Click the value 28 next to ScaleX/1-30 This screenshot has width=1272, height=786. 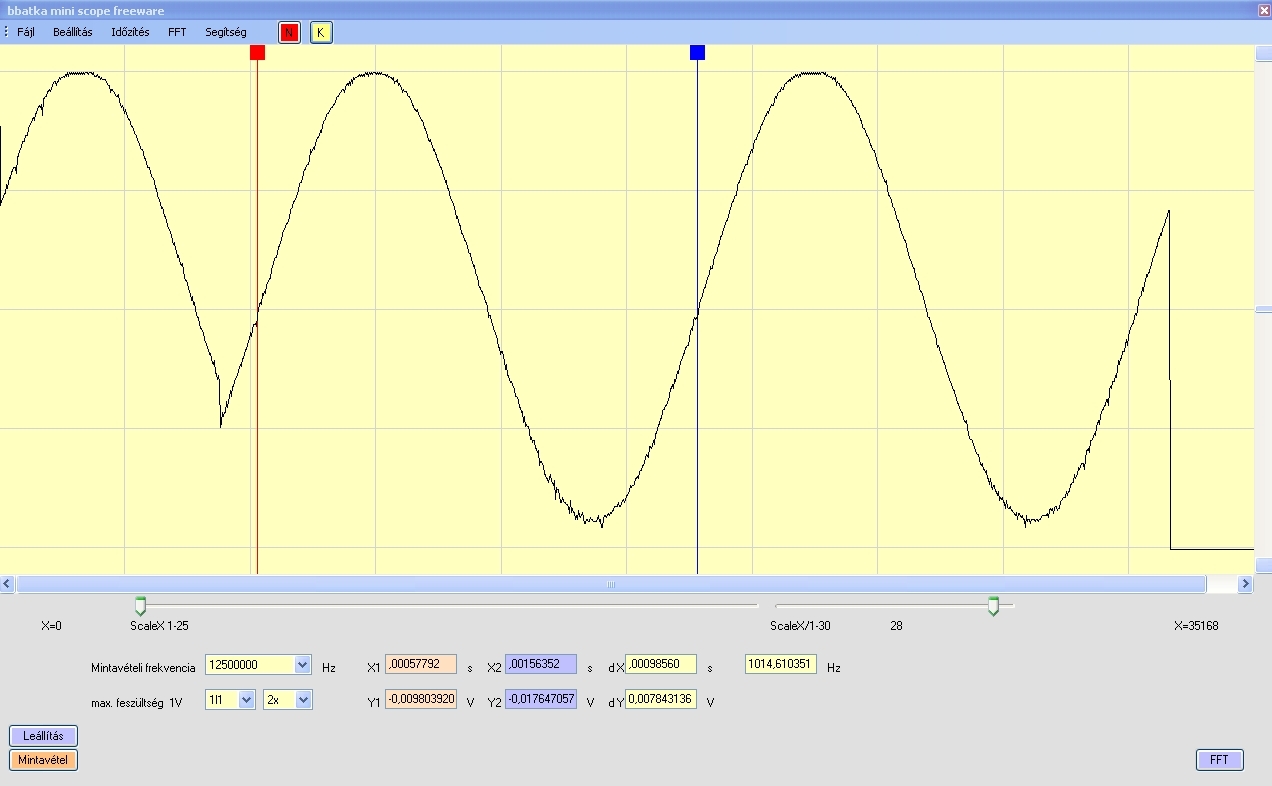(896, 626)
